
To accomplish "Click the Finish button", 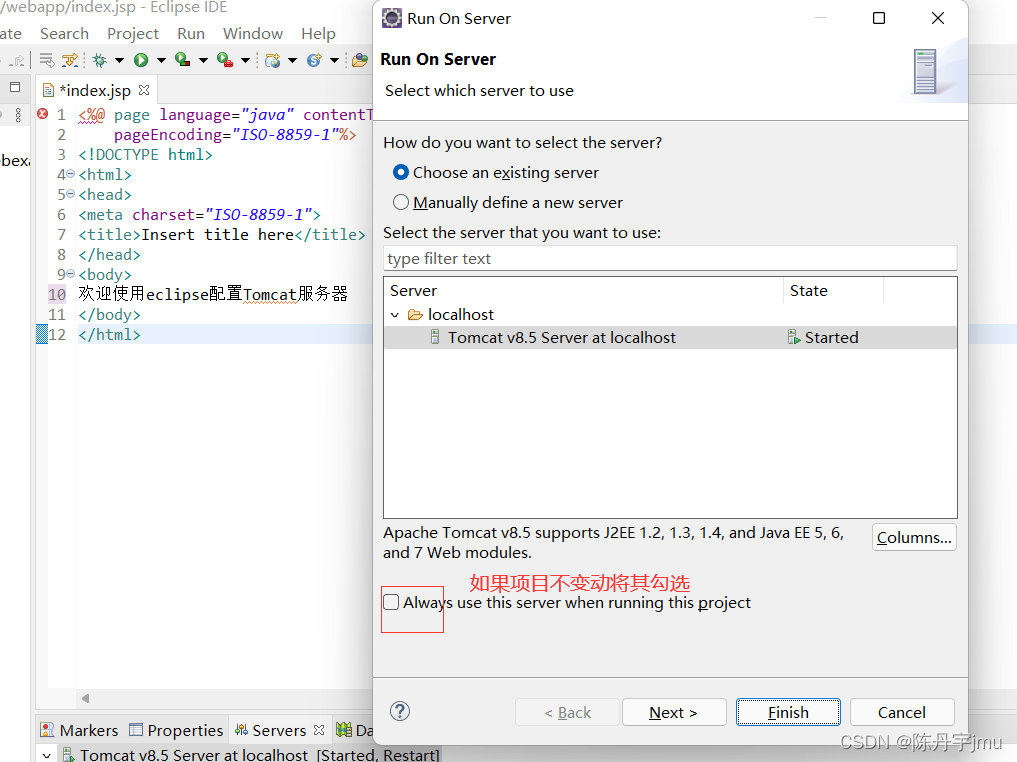I will (788, 712).
